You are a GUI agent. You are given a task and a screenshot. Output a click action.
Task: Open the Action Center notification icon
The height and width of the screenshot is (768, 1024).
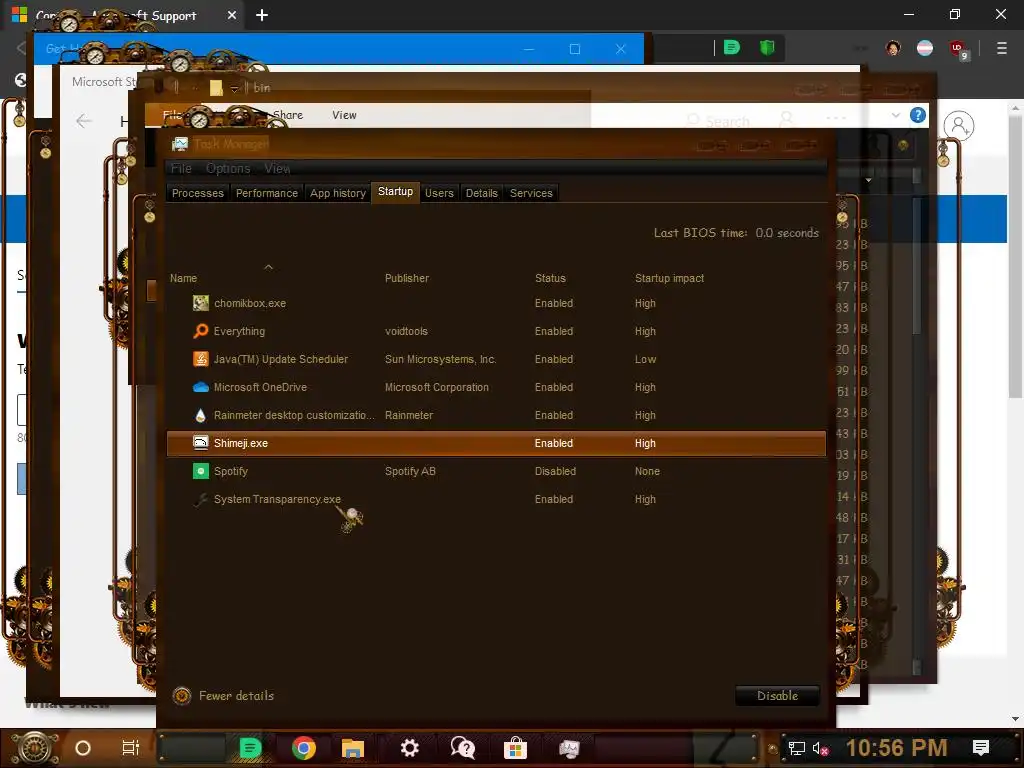980,748
